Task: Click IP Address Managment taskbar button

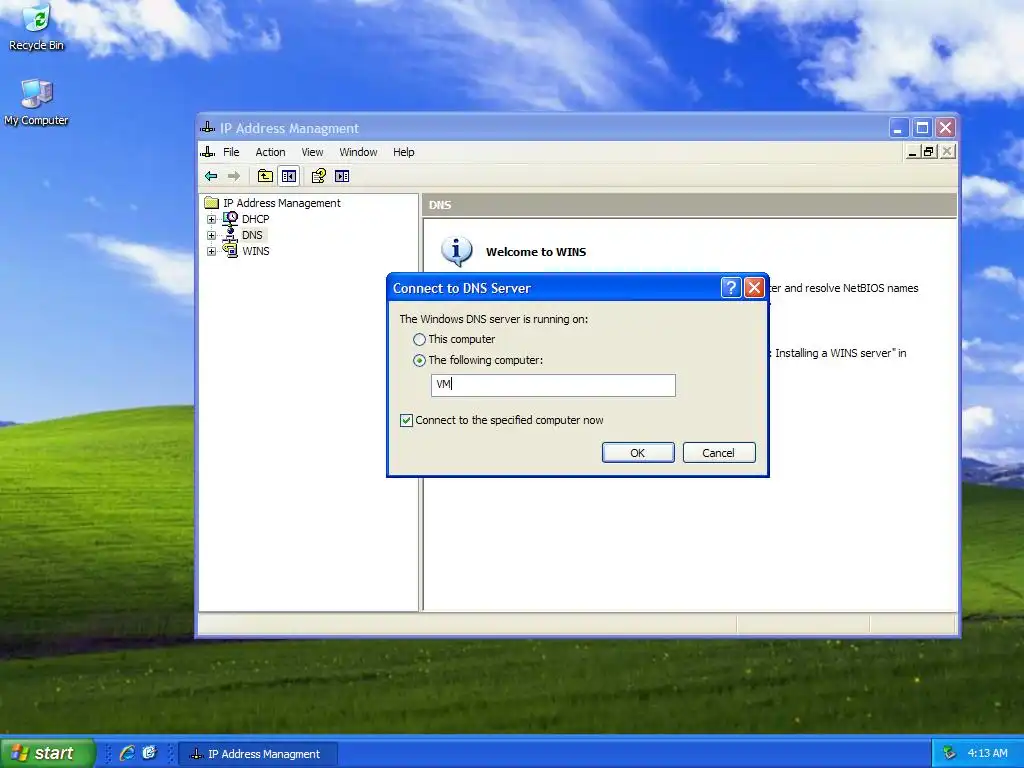Action: pos(258,754)
